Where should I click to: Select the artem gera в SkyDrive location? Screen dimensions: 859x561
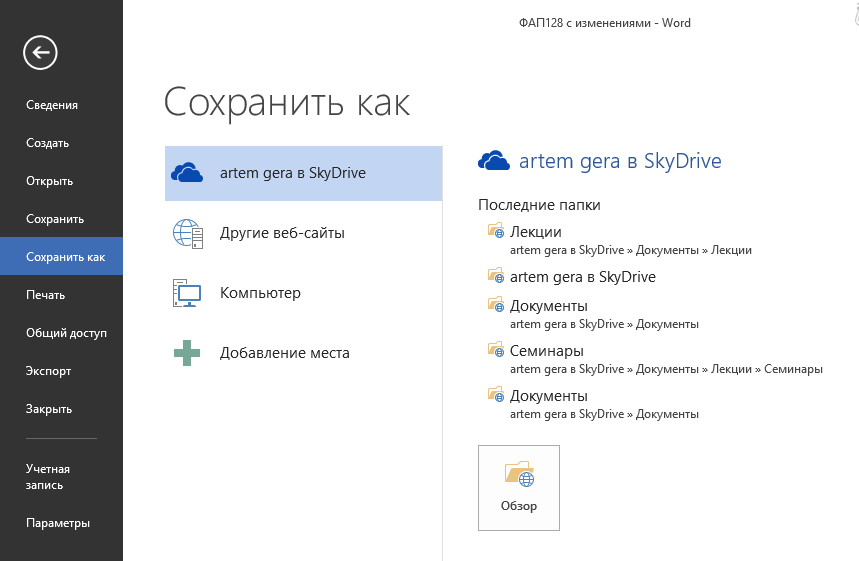303,173
